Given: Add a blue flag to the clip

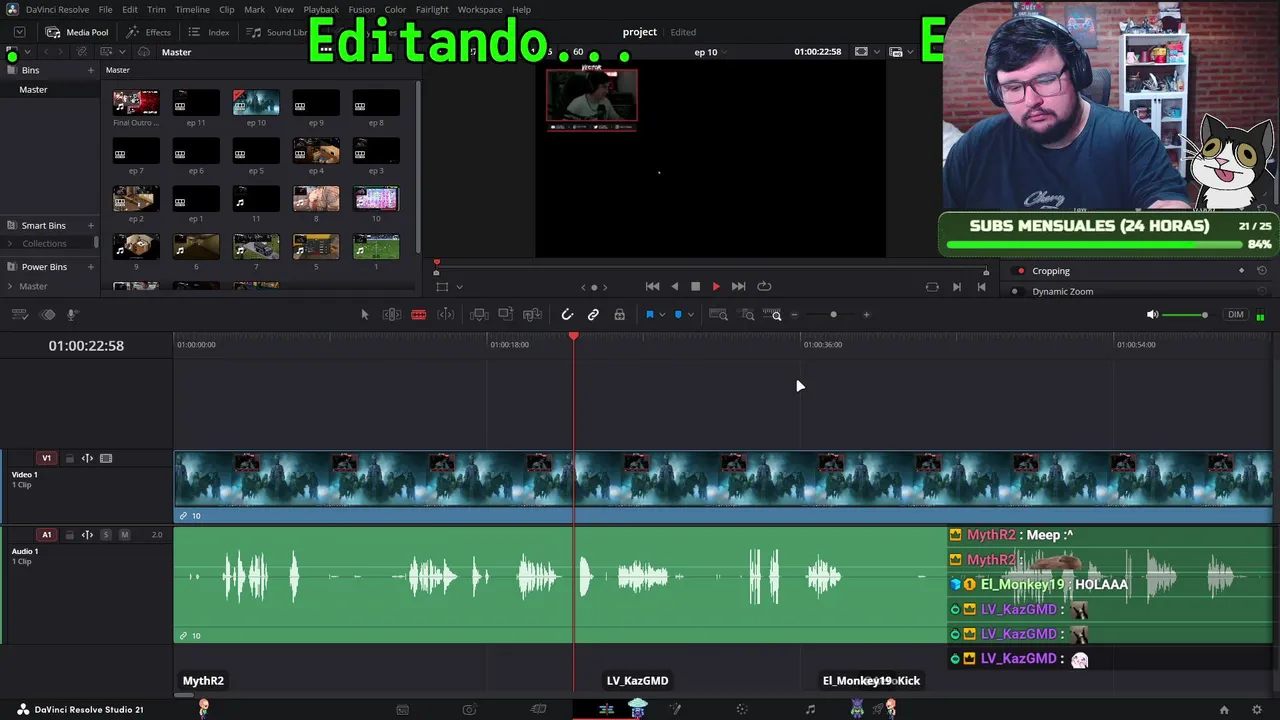Looking at the screenshot, I should pyautogui.click(x=649, y=315).
